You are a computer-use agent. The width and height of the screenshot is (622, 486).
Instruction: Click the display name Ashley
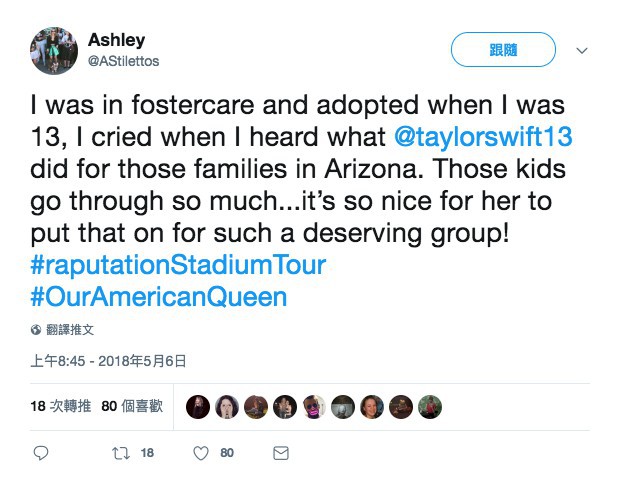(116, 40)
